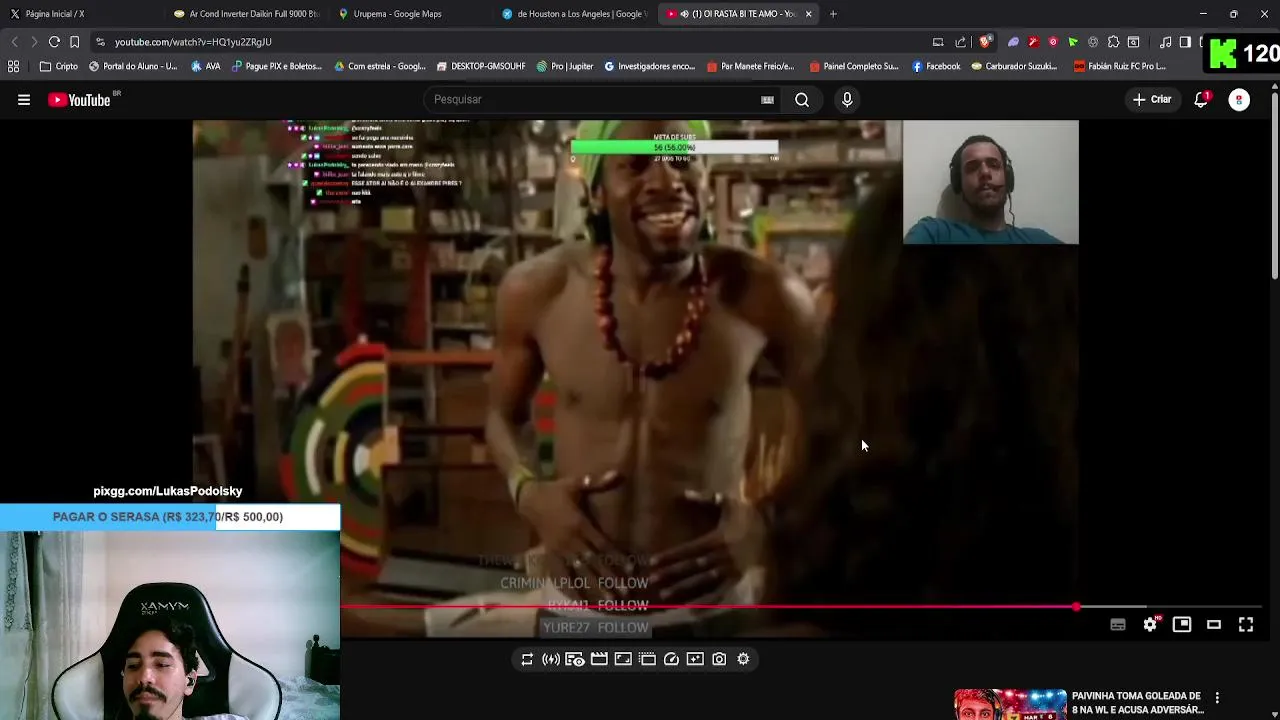1280x720 pixels.
Task: Switch to miniplayer mode
Action: coord(1182,625)
